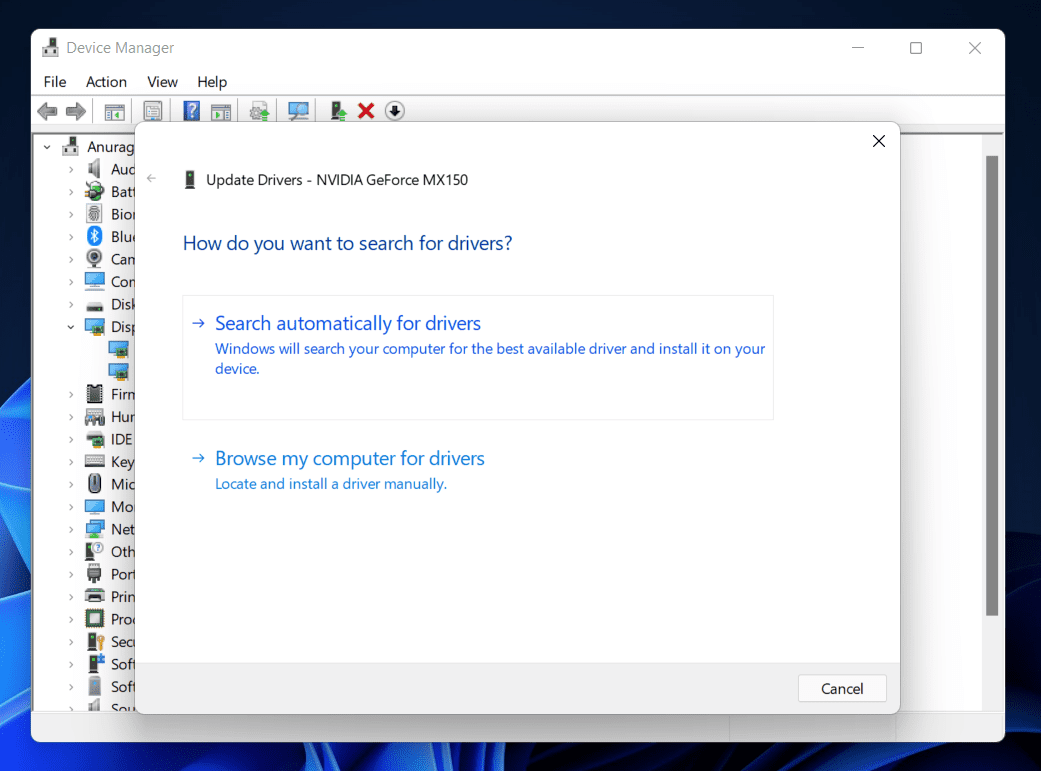Viewport: 1041px width, 771px height.
Task: Select the Bluetooth icon in device tree
Action: (94, 236)
